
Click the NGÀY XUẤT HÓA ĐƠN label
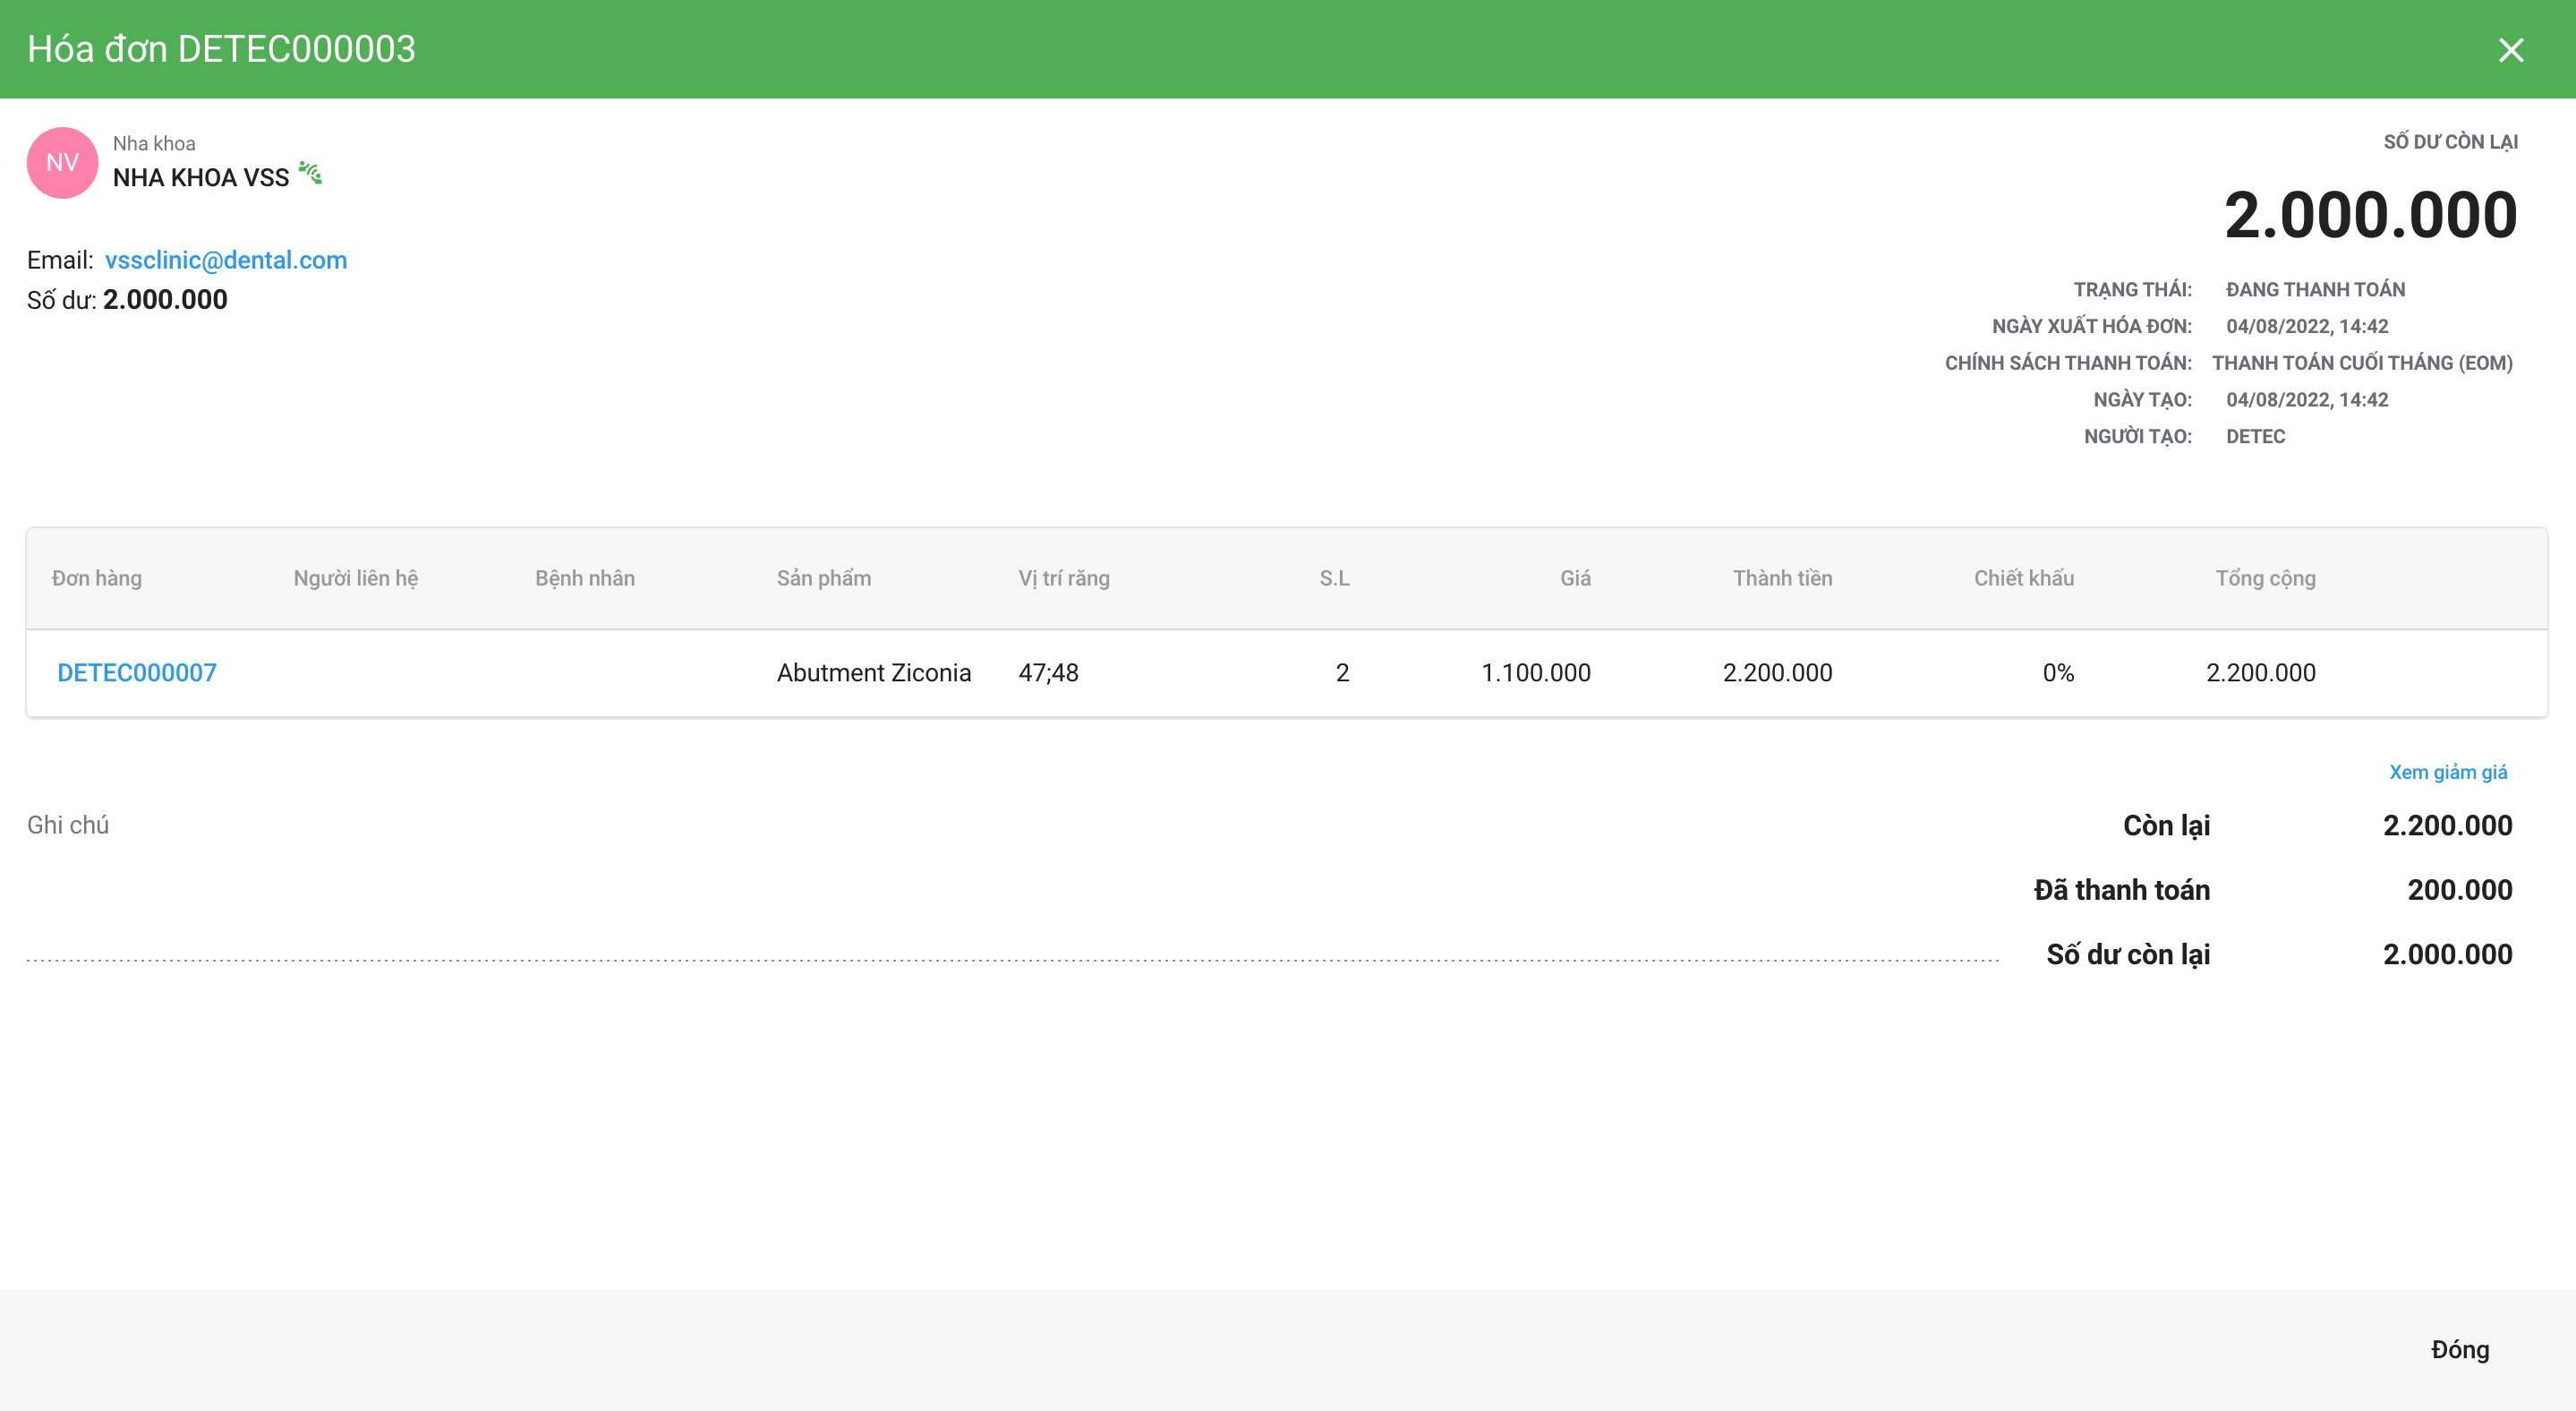click(2091, 327)
